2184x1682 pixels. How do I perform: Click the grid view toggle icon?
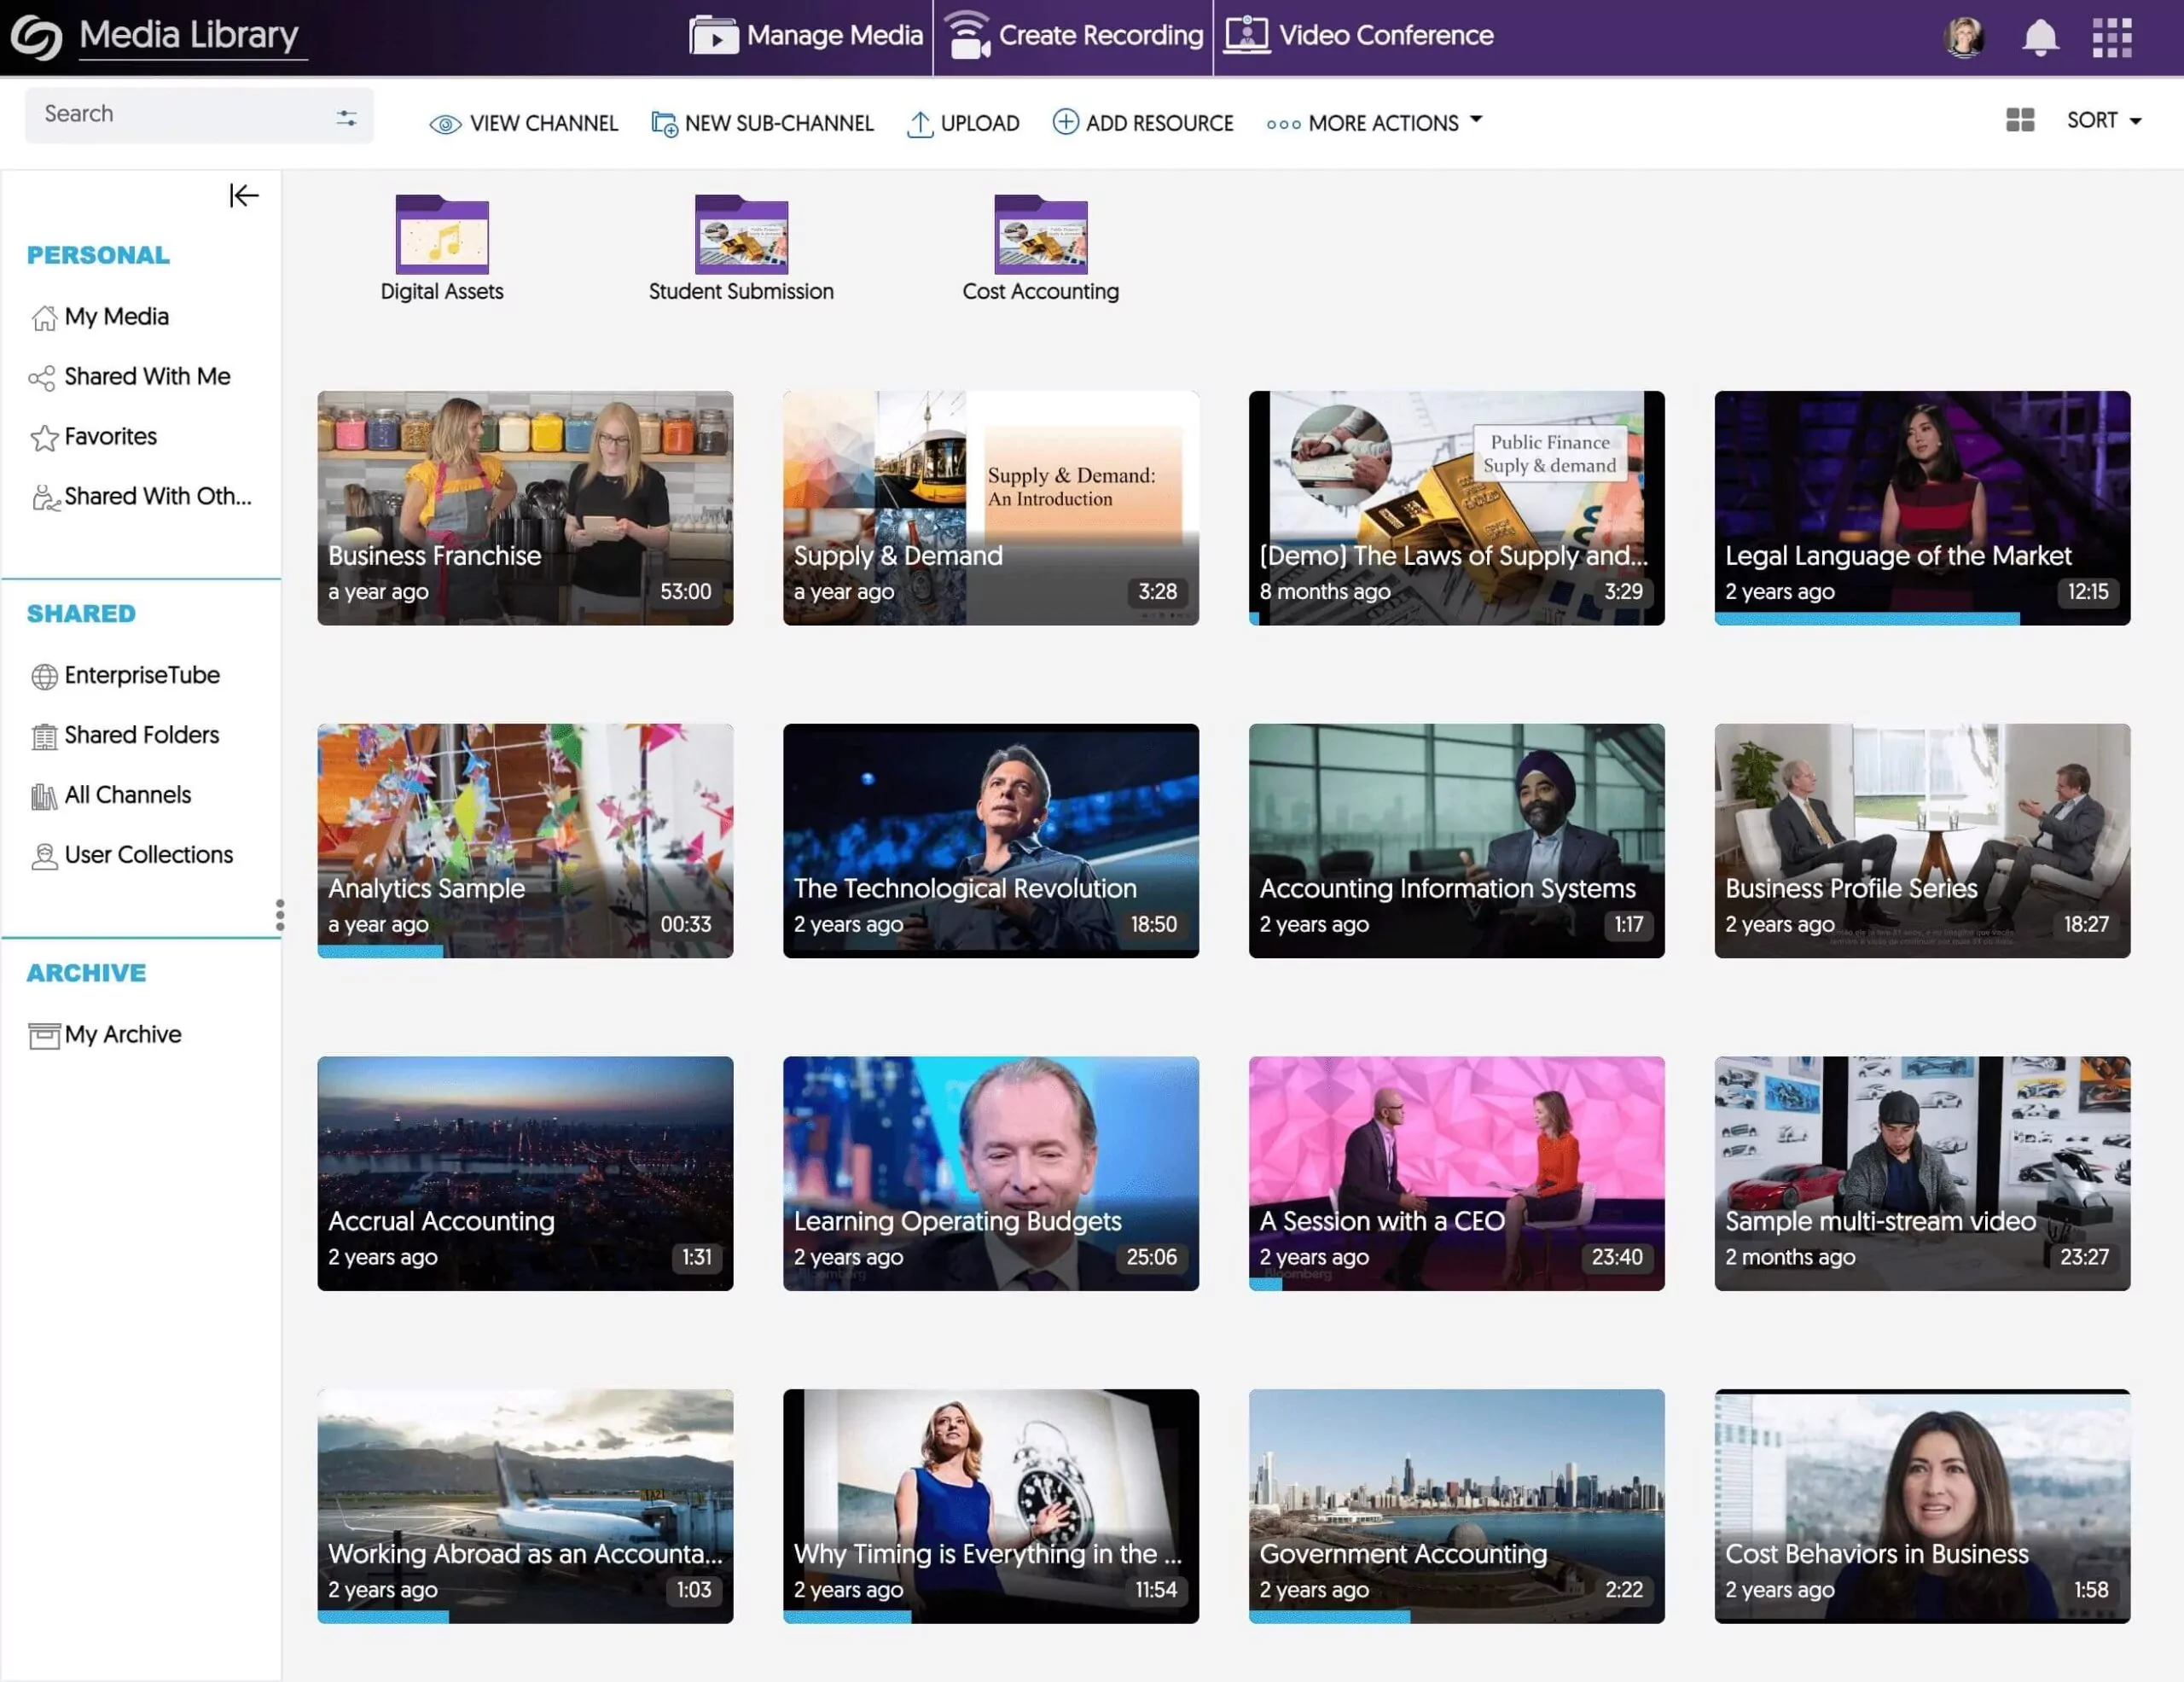pyautogui.click(x=2020, y=120)
